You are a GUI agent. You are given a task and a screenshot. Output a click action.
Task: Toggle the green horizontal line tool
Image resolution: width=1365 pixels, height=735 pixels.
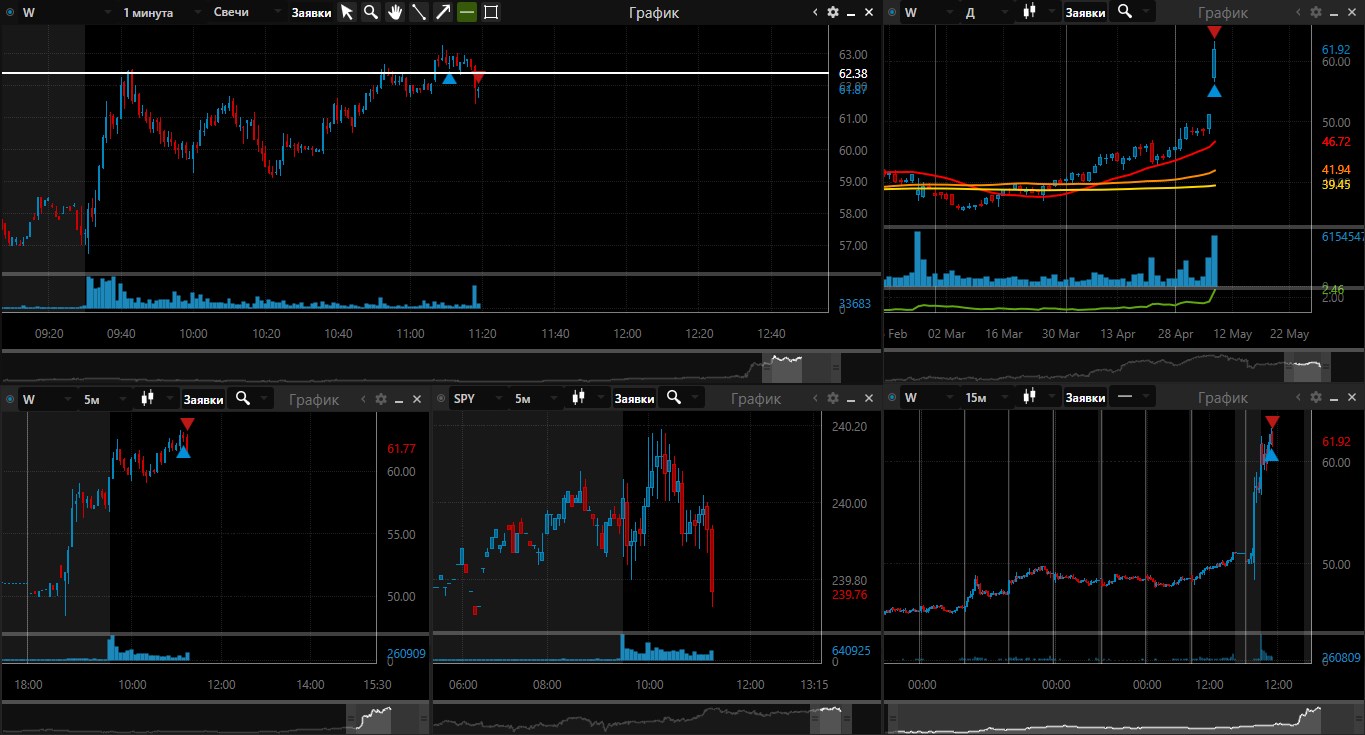[467, 12]
